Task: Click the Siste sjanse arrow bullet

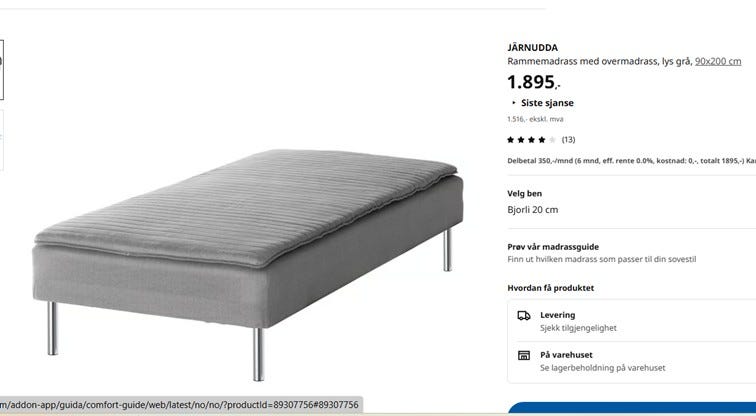Action: point(513,103)
